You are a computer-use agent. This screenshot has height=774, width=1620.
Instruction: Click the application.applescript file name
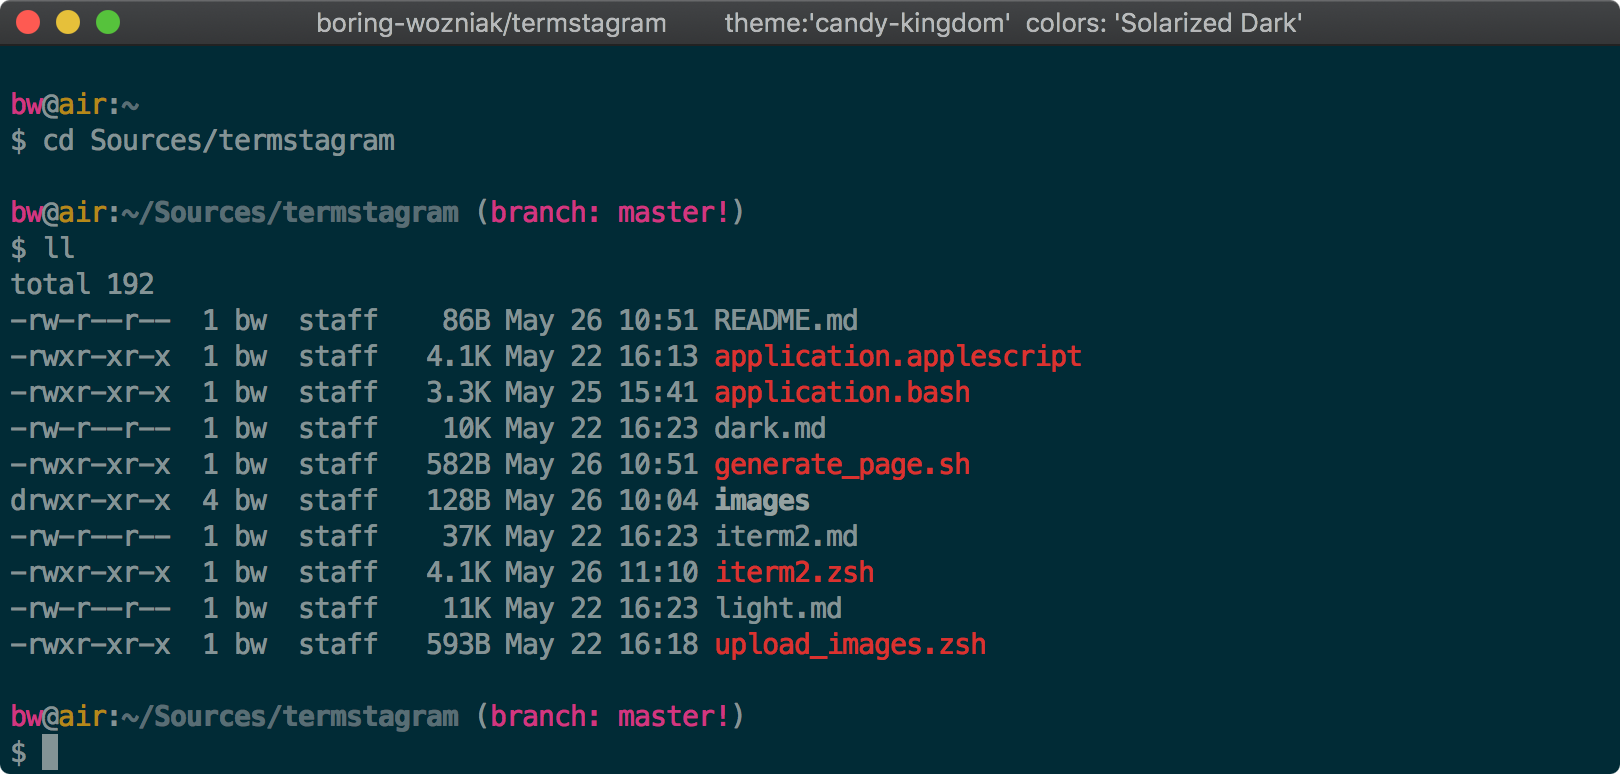click(x=897, y=356)
